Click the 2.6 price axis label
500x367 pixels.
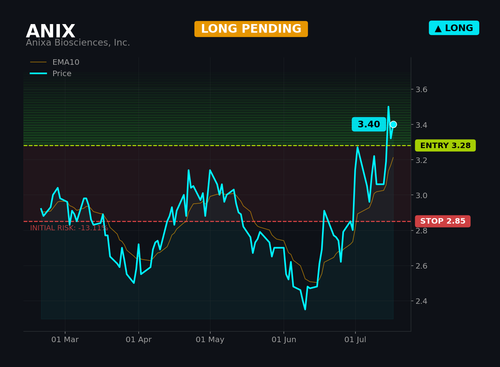click(421, 266)
